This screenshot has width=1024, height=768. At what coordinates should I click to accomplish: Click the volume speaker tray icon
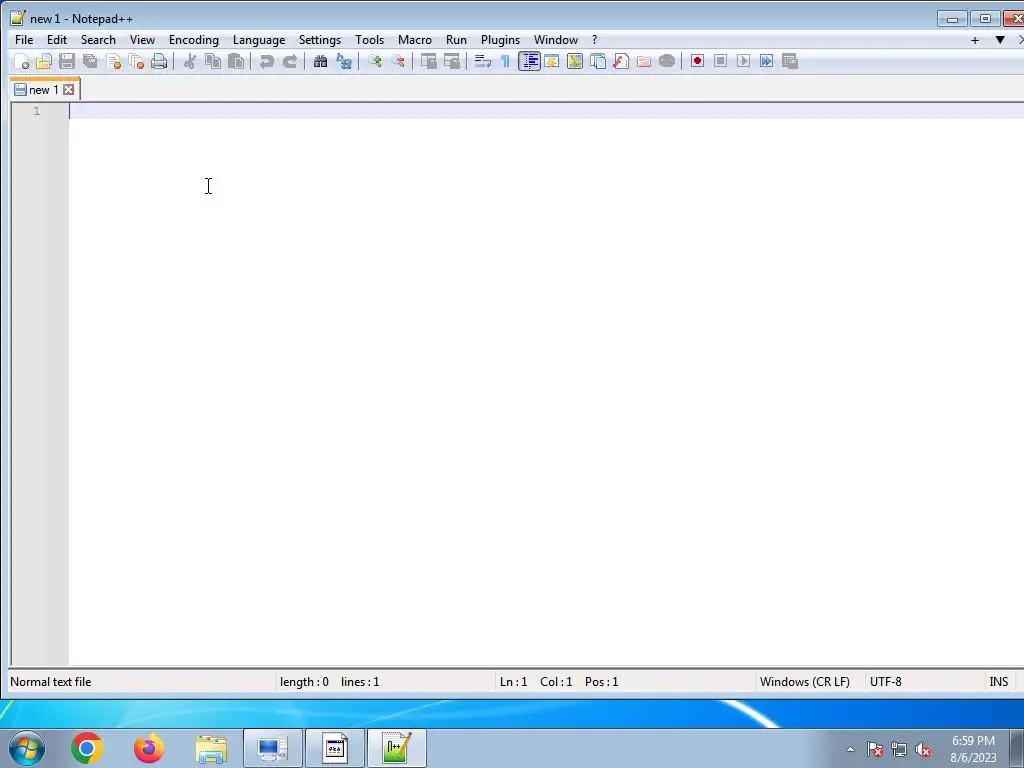click(923, 750)
